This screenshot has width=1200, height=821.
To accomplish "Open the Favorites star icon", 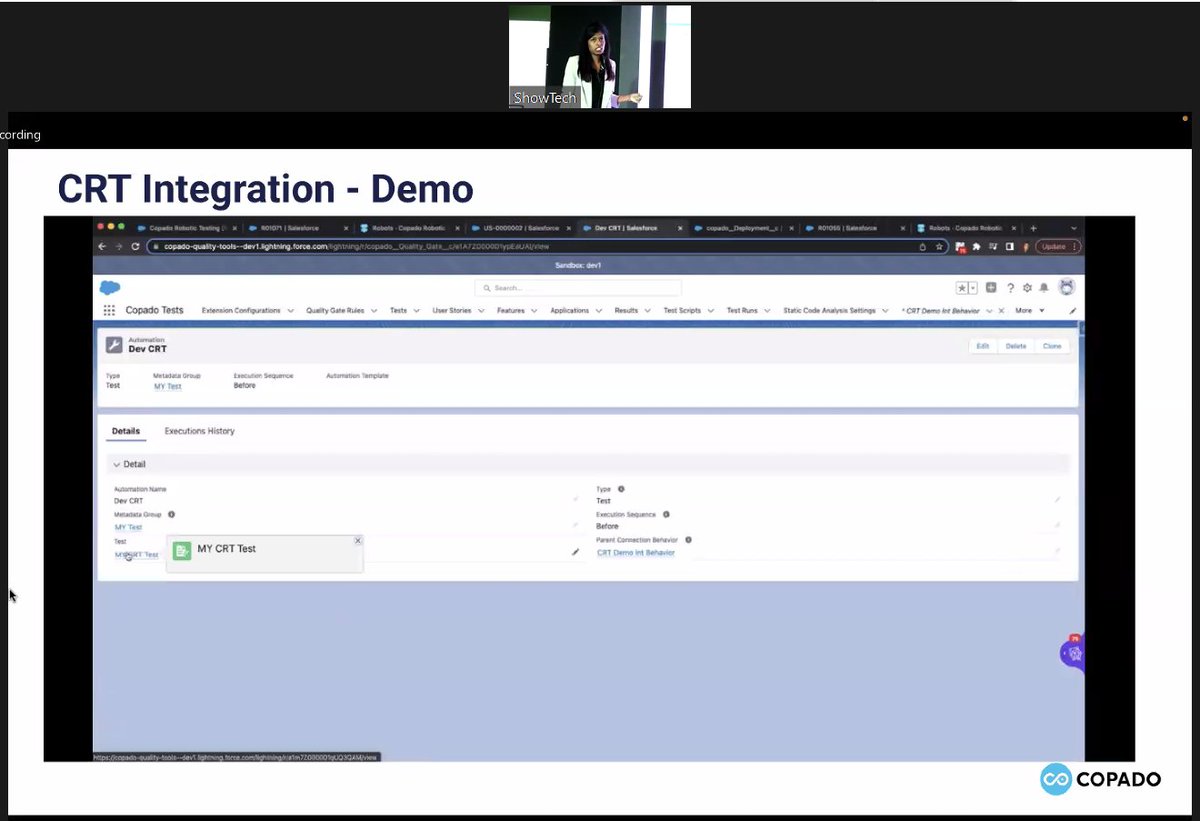I will [962, 288].
